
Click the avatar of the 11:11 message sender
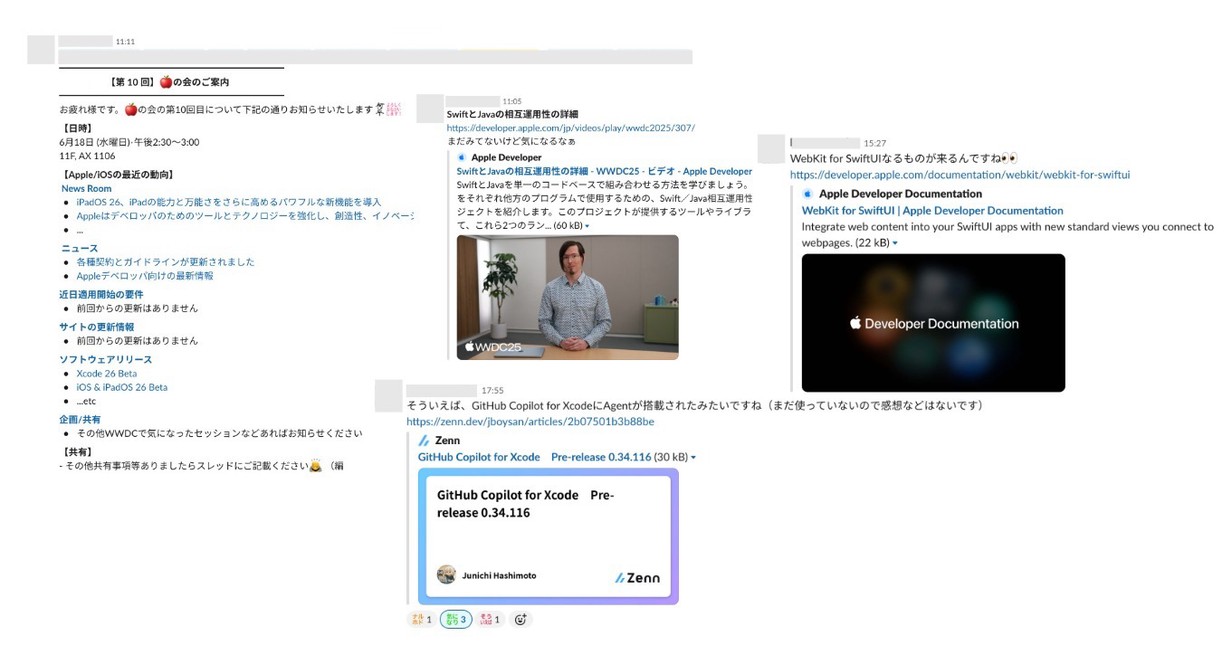point(41,50)
